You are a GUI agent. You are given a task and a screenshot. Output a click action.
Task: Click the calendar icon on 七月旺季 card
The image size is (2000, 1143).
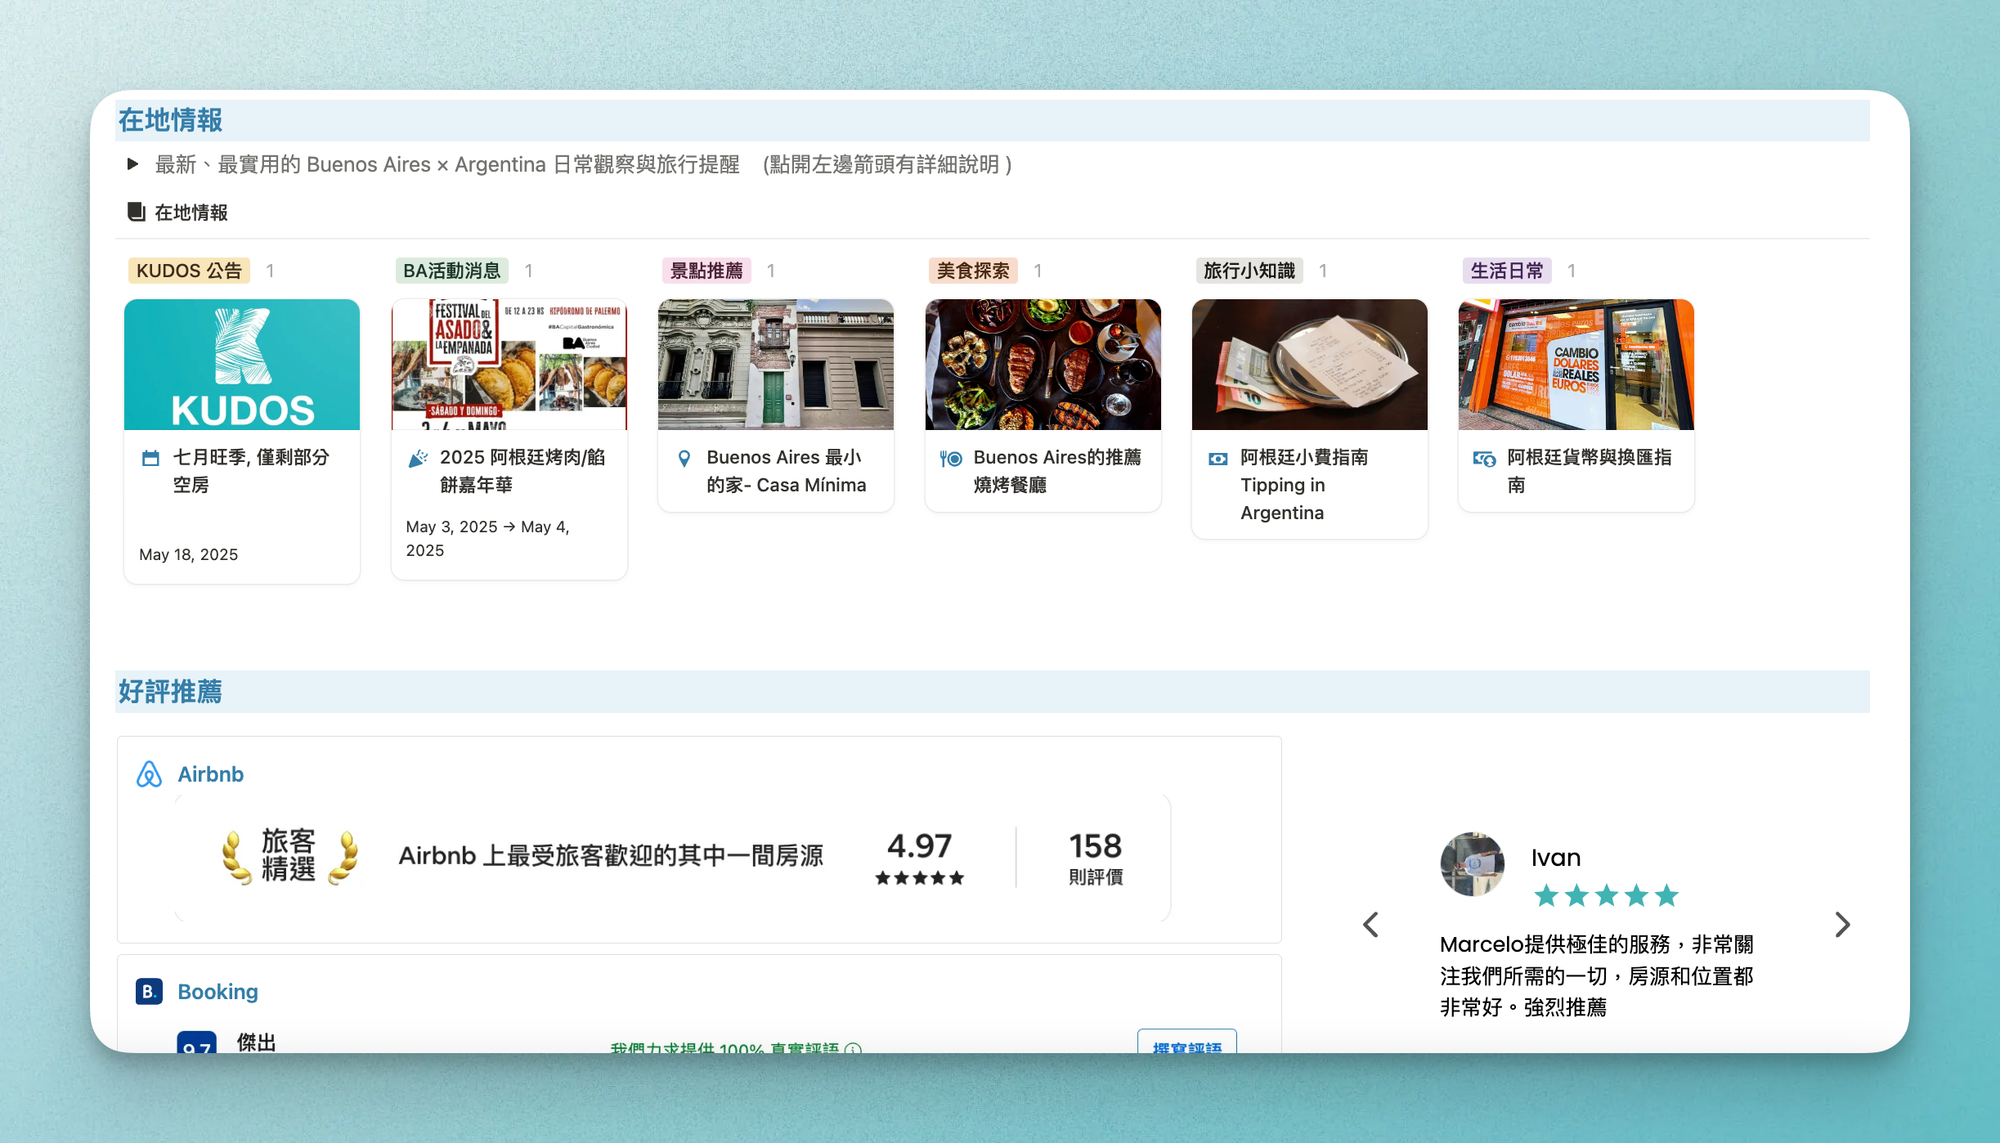151,458
